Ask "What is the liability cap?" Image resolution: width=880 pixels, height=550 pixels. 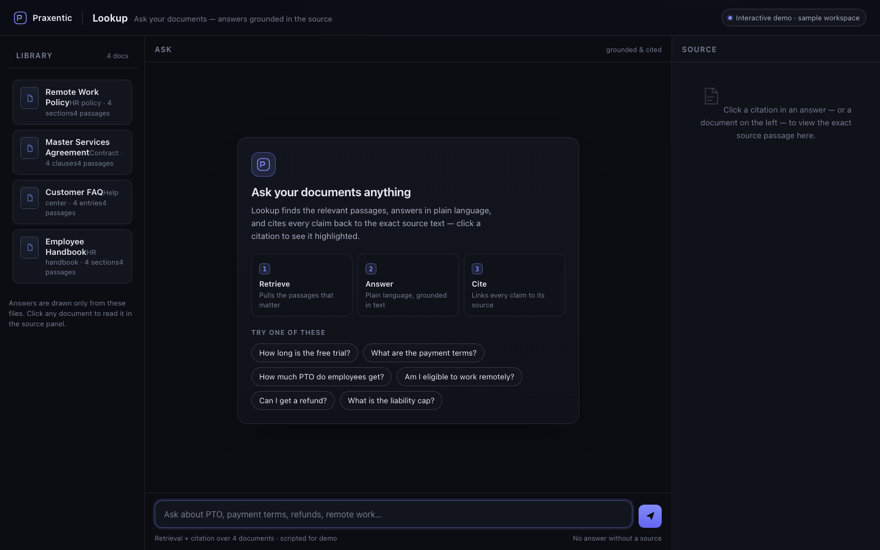[391, 401]
